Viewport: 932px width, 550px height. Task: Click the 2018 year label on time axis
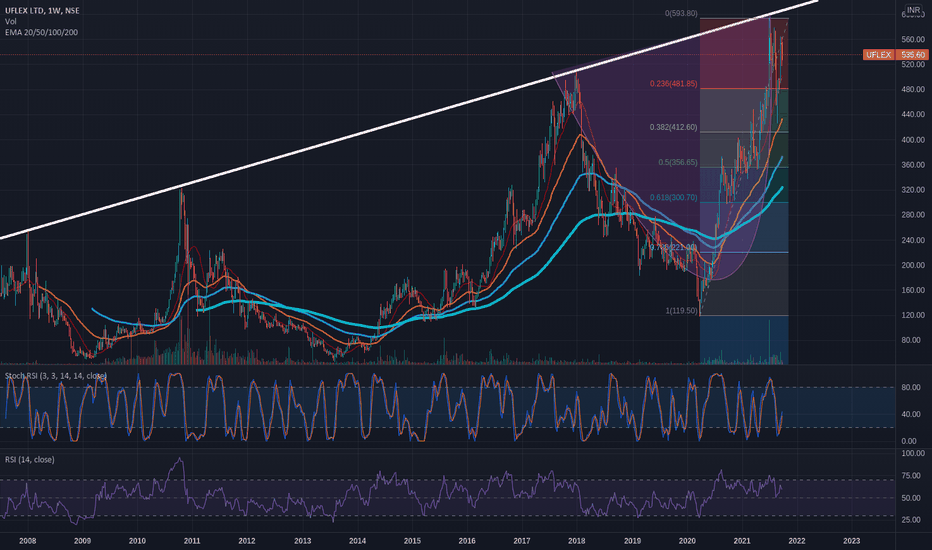577,541
